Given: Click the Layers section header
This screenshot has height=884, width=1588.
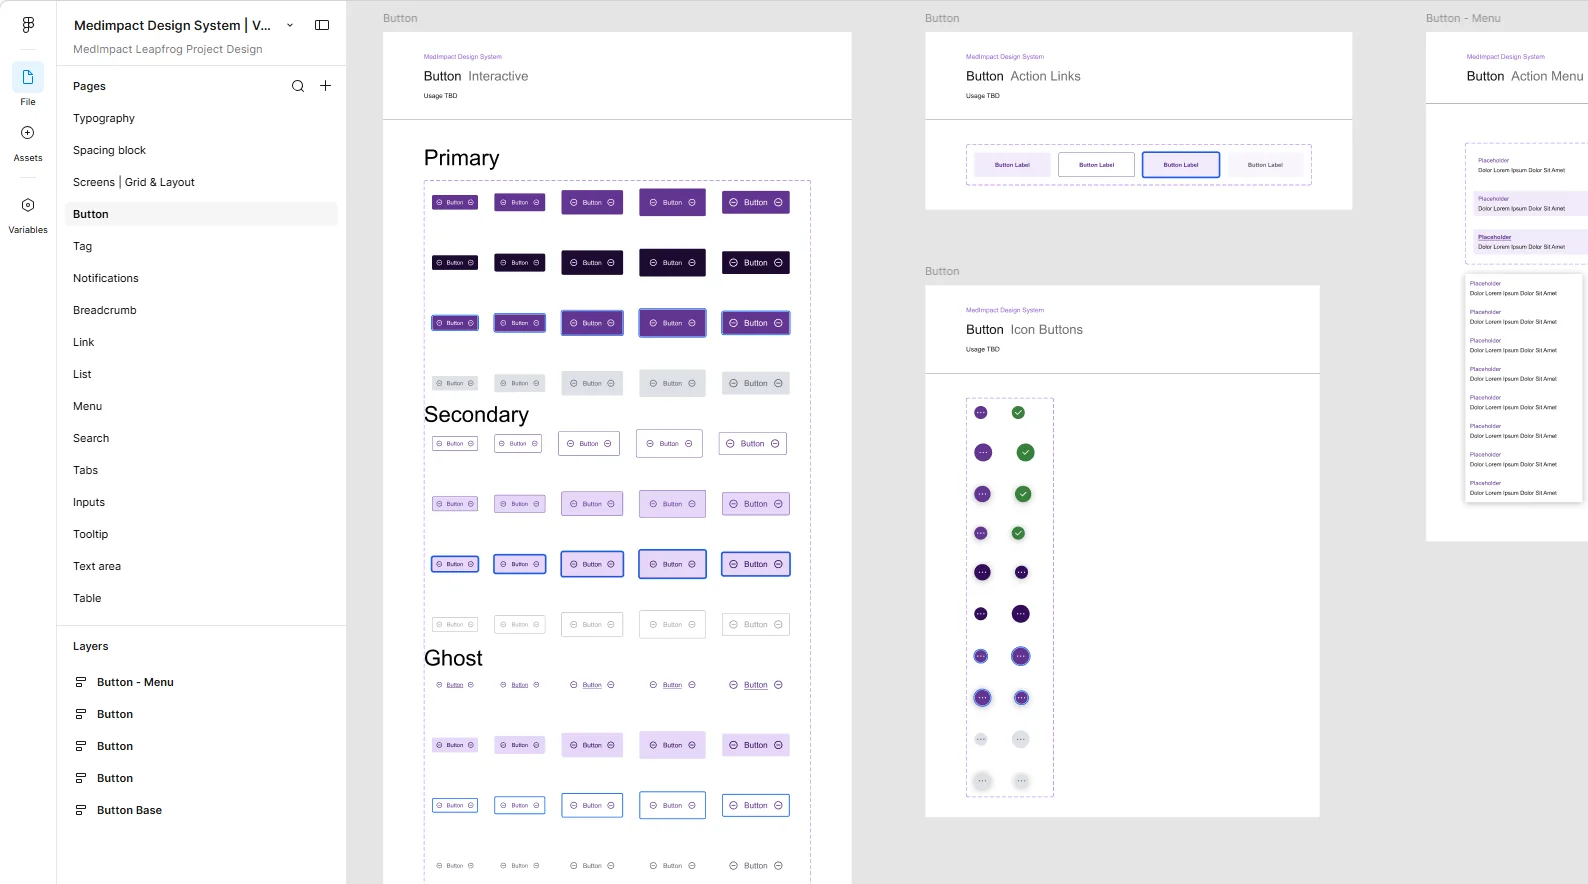Looking at the screenshot, I should pyautogui.click(x=90, y=646).
